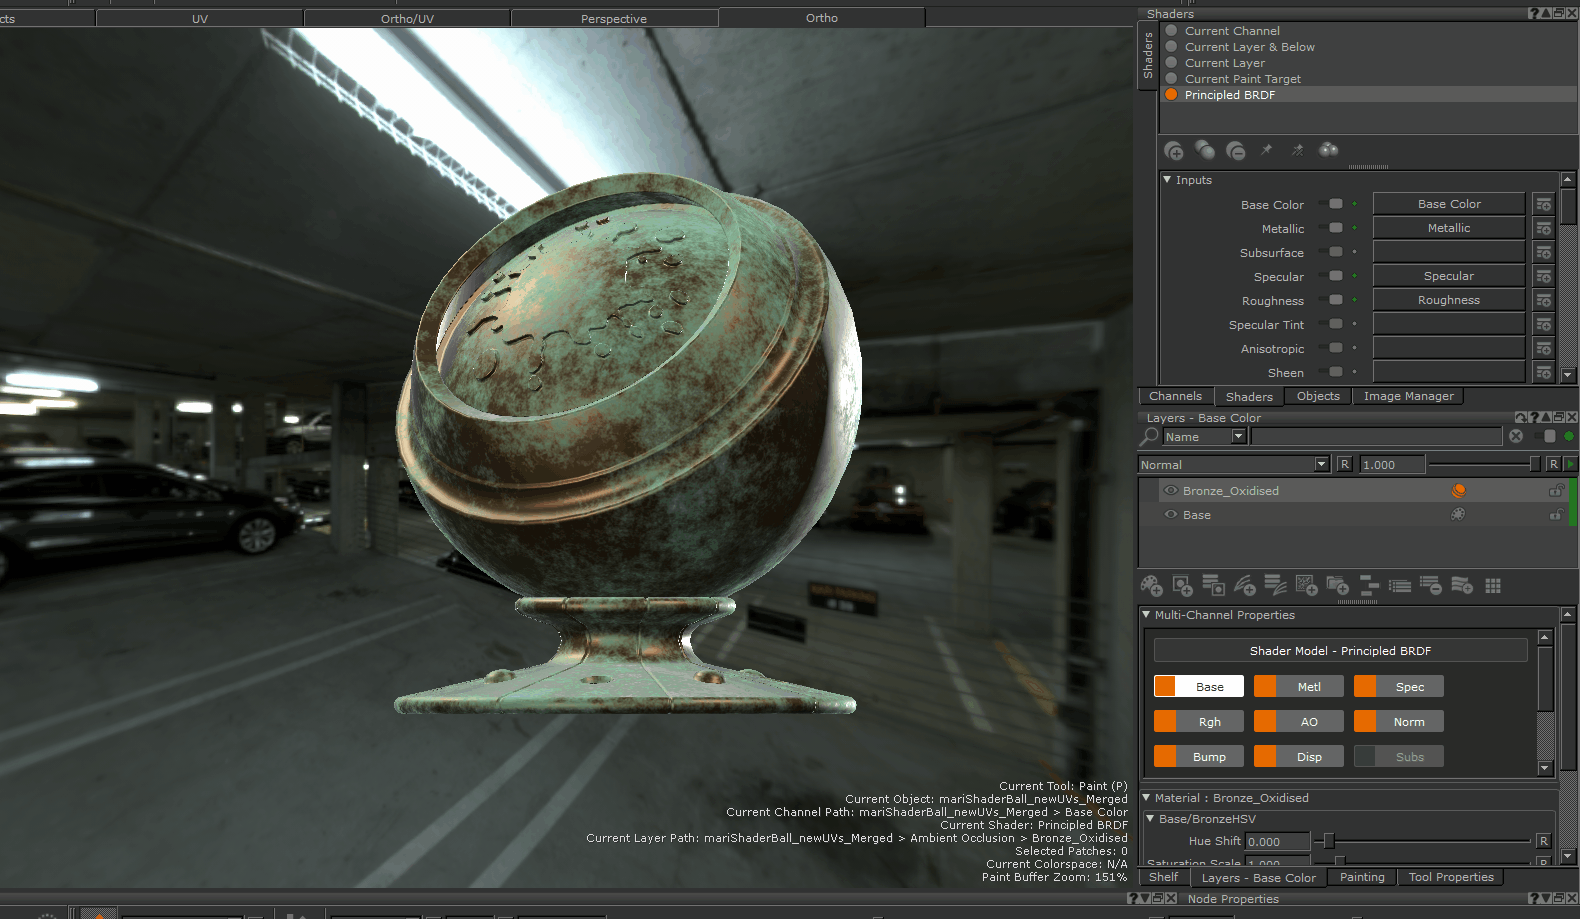The width and height of the screenshot is (1580, 919).
Task: Click the clear search X icon in Layers
Action: pyautogui.click(x=1516, y=436)
